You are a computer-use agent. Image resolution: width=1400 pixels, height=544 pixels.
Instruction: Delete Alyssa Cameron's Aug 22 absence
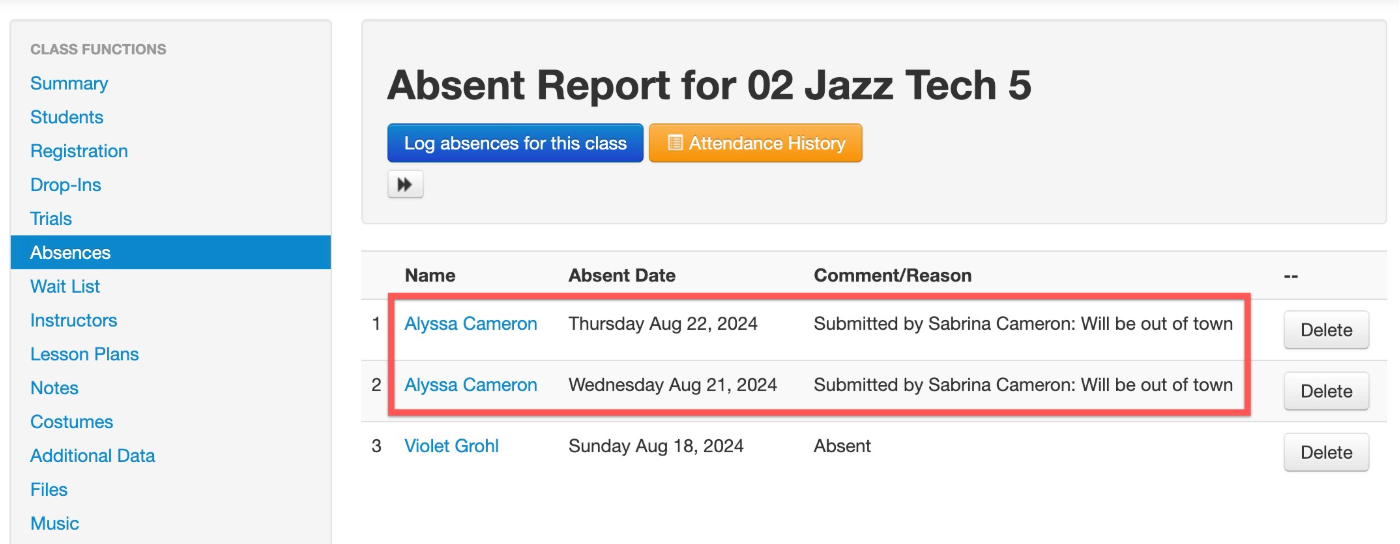tap(1326, 330)
